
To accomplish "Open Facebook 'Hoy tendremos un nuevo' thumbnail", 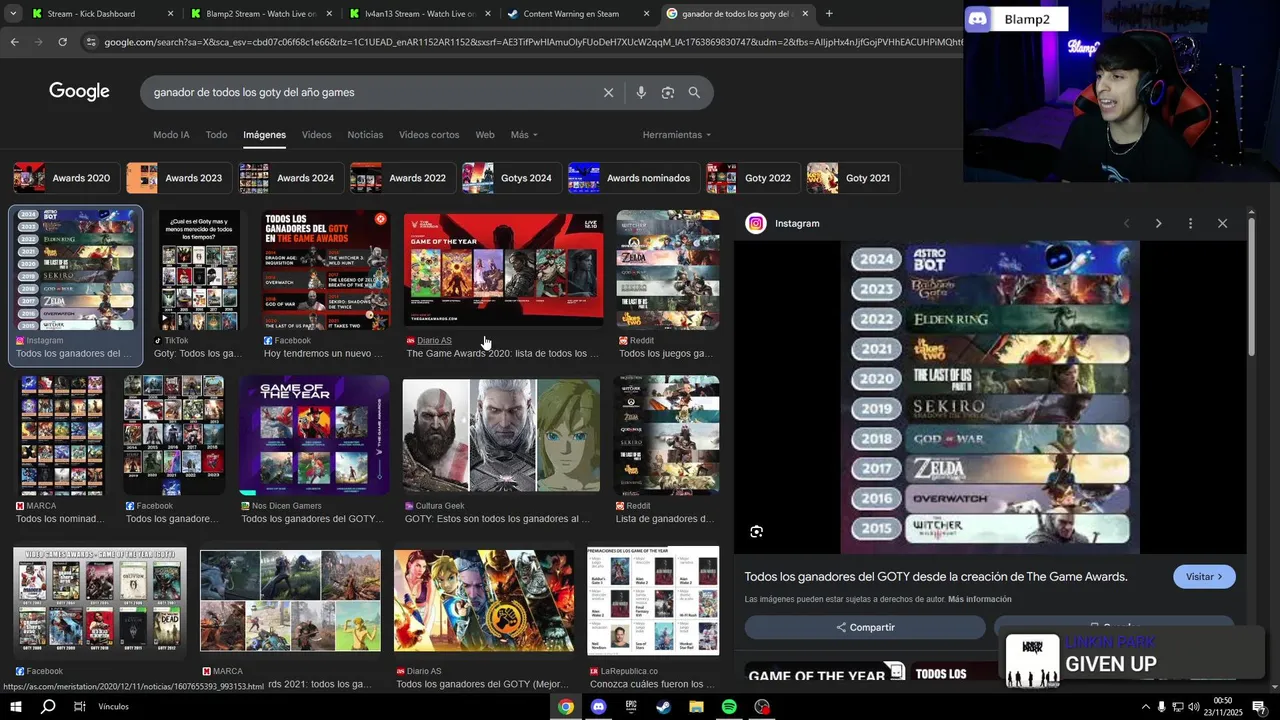I will click(326, 270).
